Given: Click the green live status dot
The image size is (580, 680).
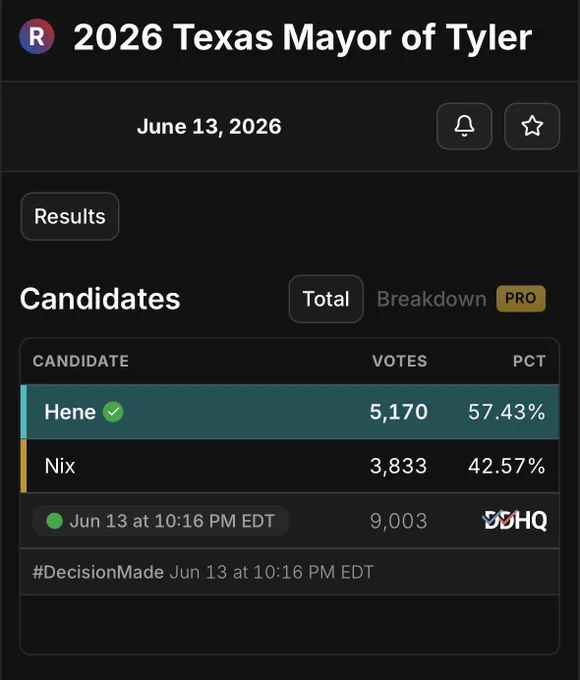Looking at the screenshot, I should [54, 520].
